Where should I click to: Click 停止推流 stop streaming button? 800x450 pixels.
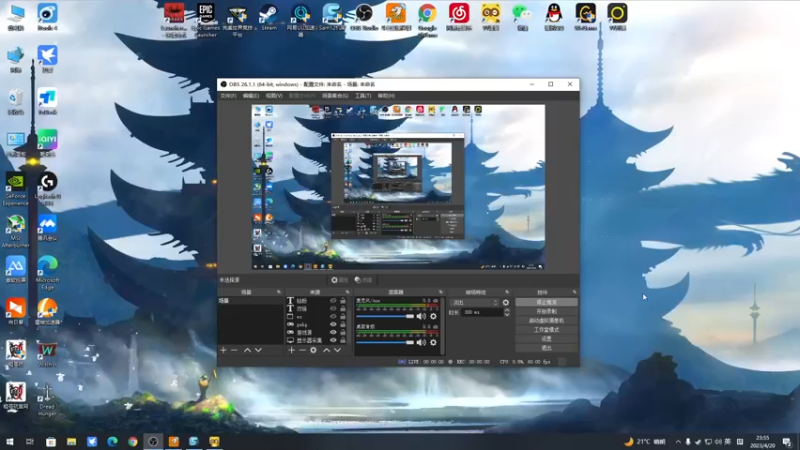point(546,303)
